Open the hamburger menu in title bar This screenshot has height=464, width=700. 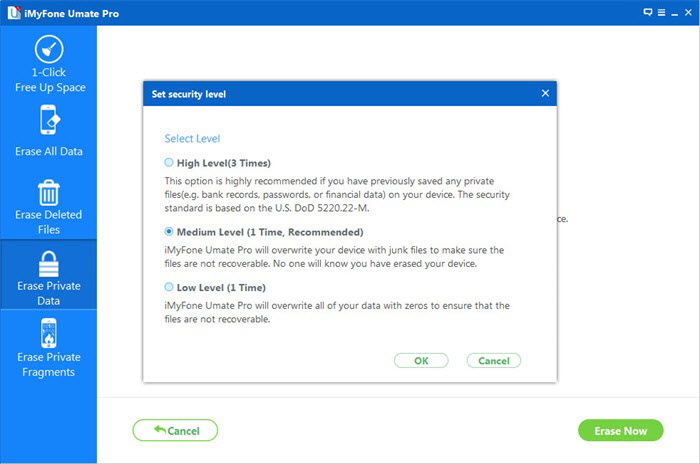662,13
